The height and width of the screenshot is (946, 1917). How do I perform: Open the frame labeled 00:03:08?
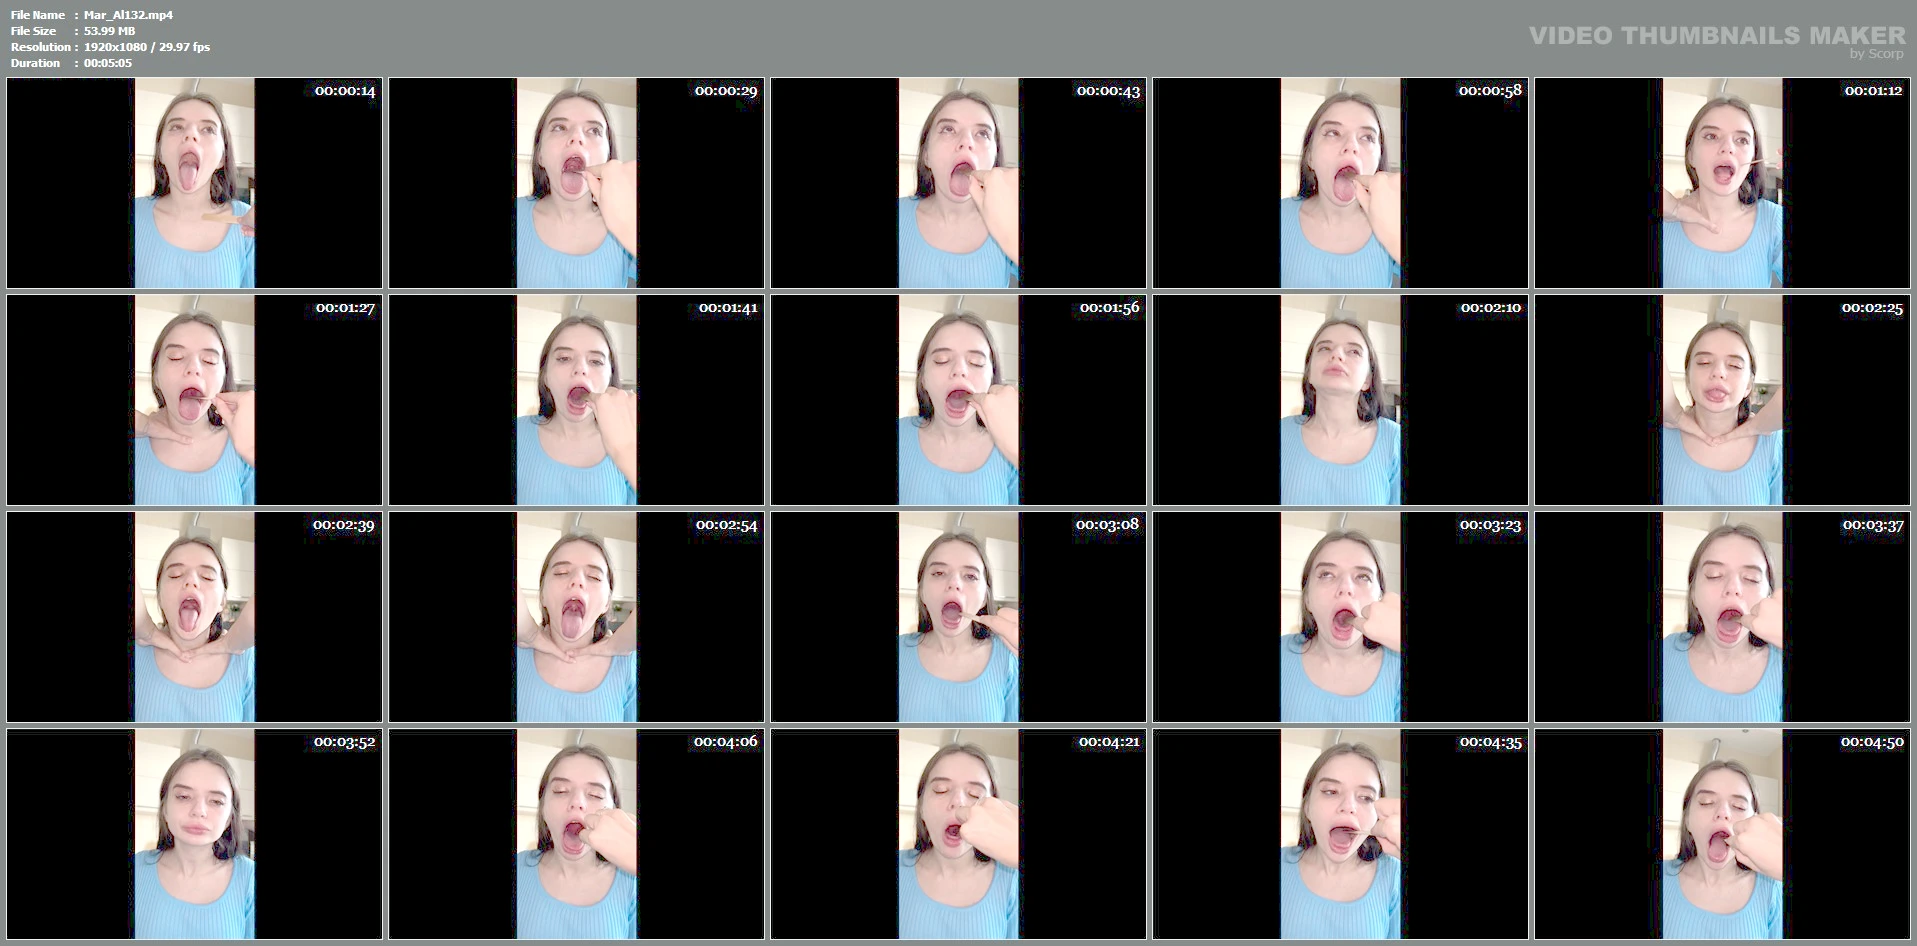959,617
